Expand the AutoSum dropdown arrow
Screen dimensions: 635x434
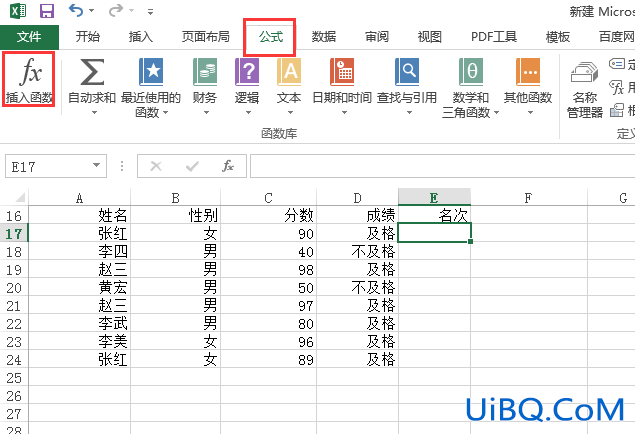[94, 113]
